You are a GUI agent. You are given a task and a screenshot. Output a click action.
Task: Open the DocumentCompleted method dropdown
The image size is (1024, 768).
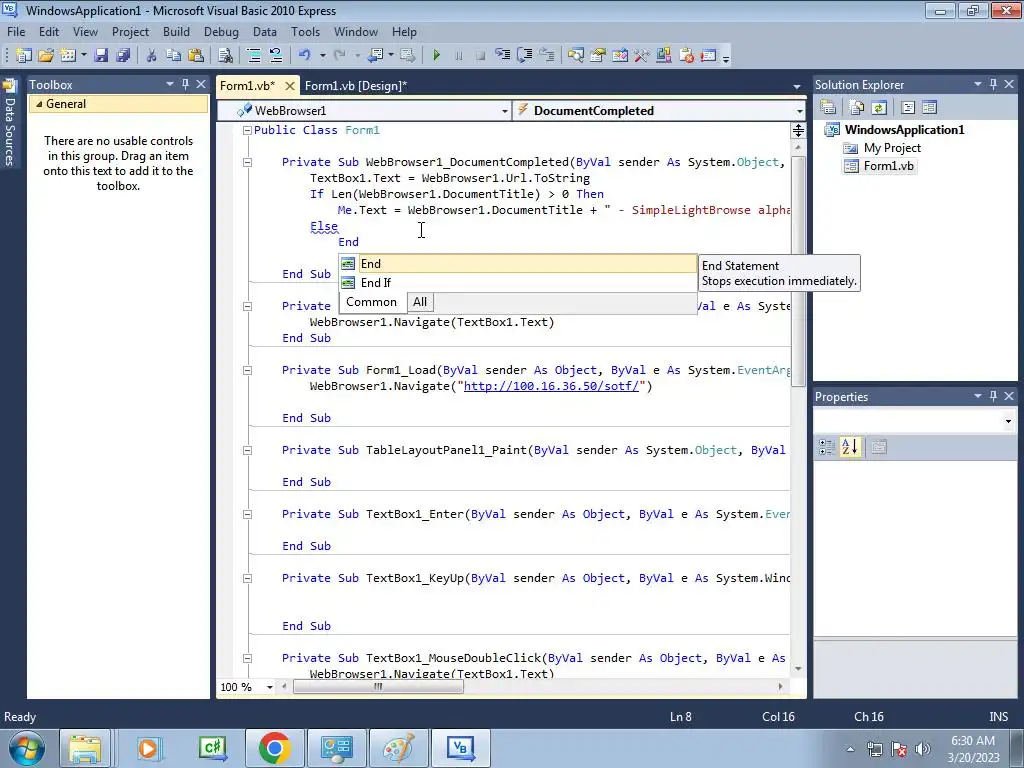pyautogui.click(x=798, y=111)
